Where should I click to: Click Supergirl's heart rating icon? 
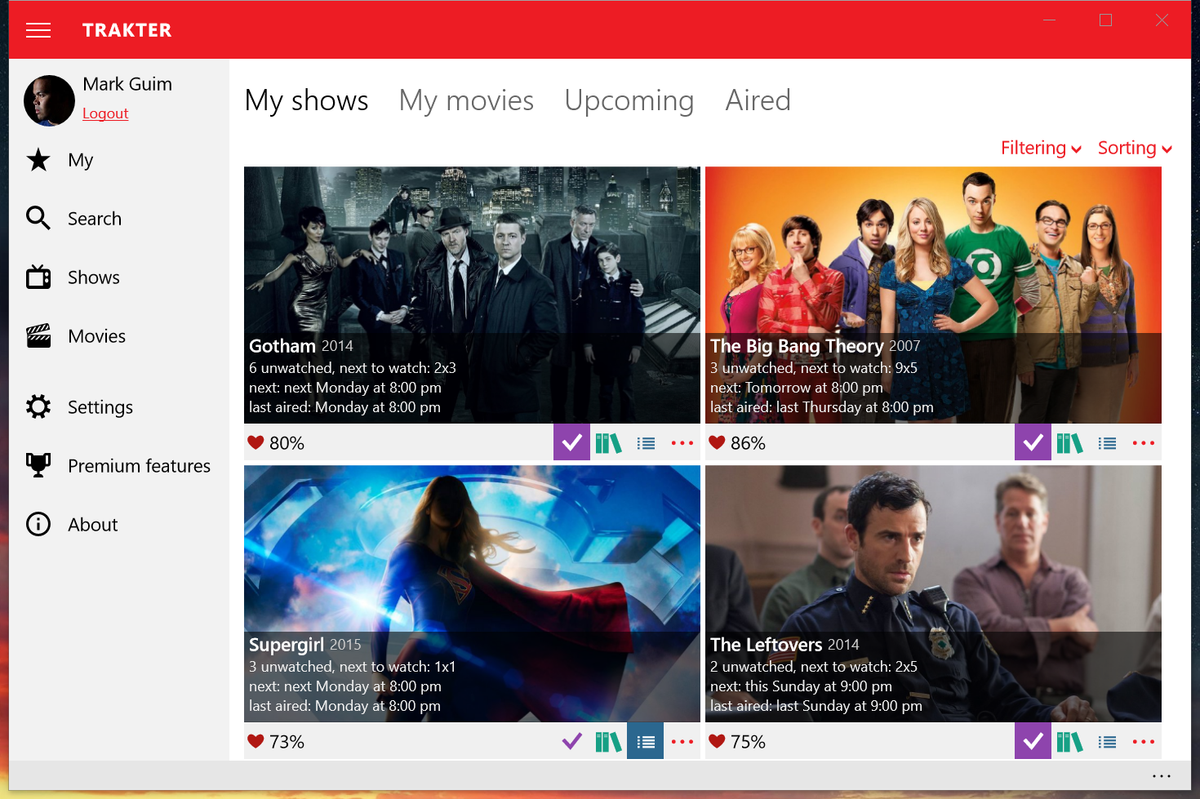point(255,741)
